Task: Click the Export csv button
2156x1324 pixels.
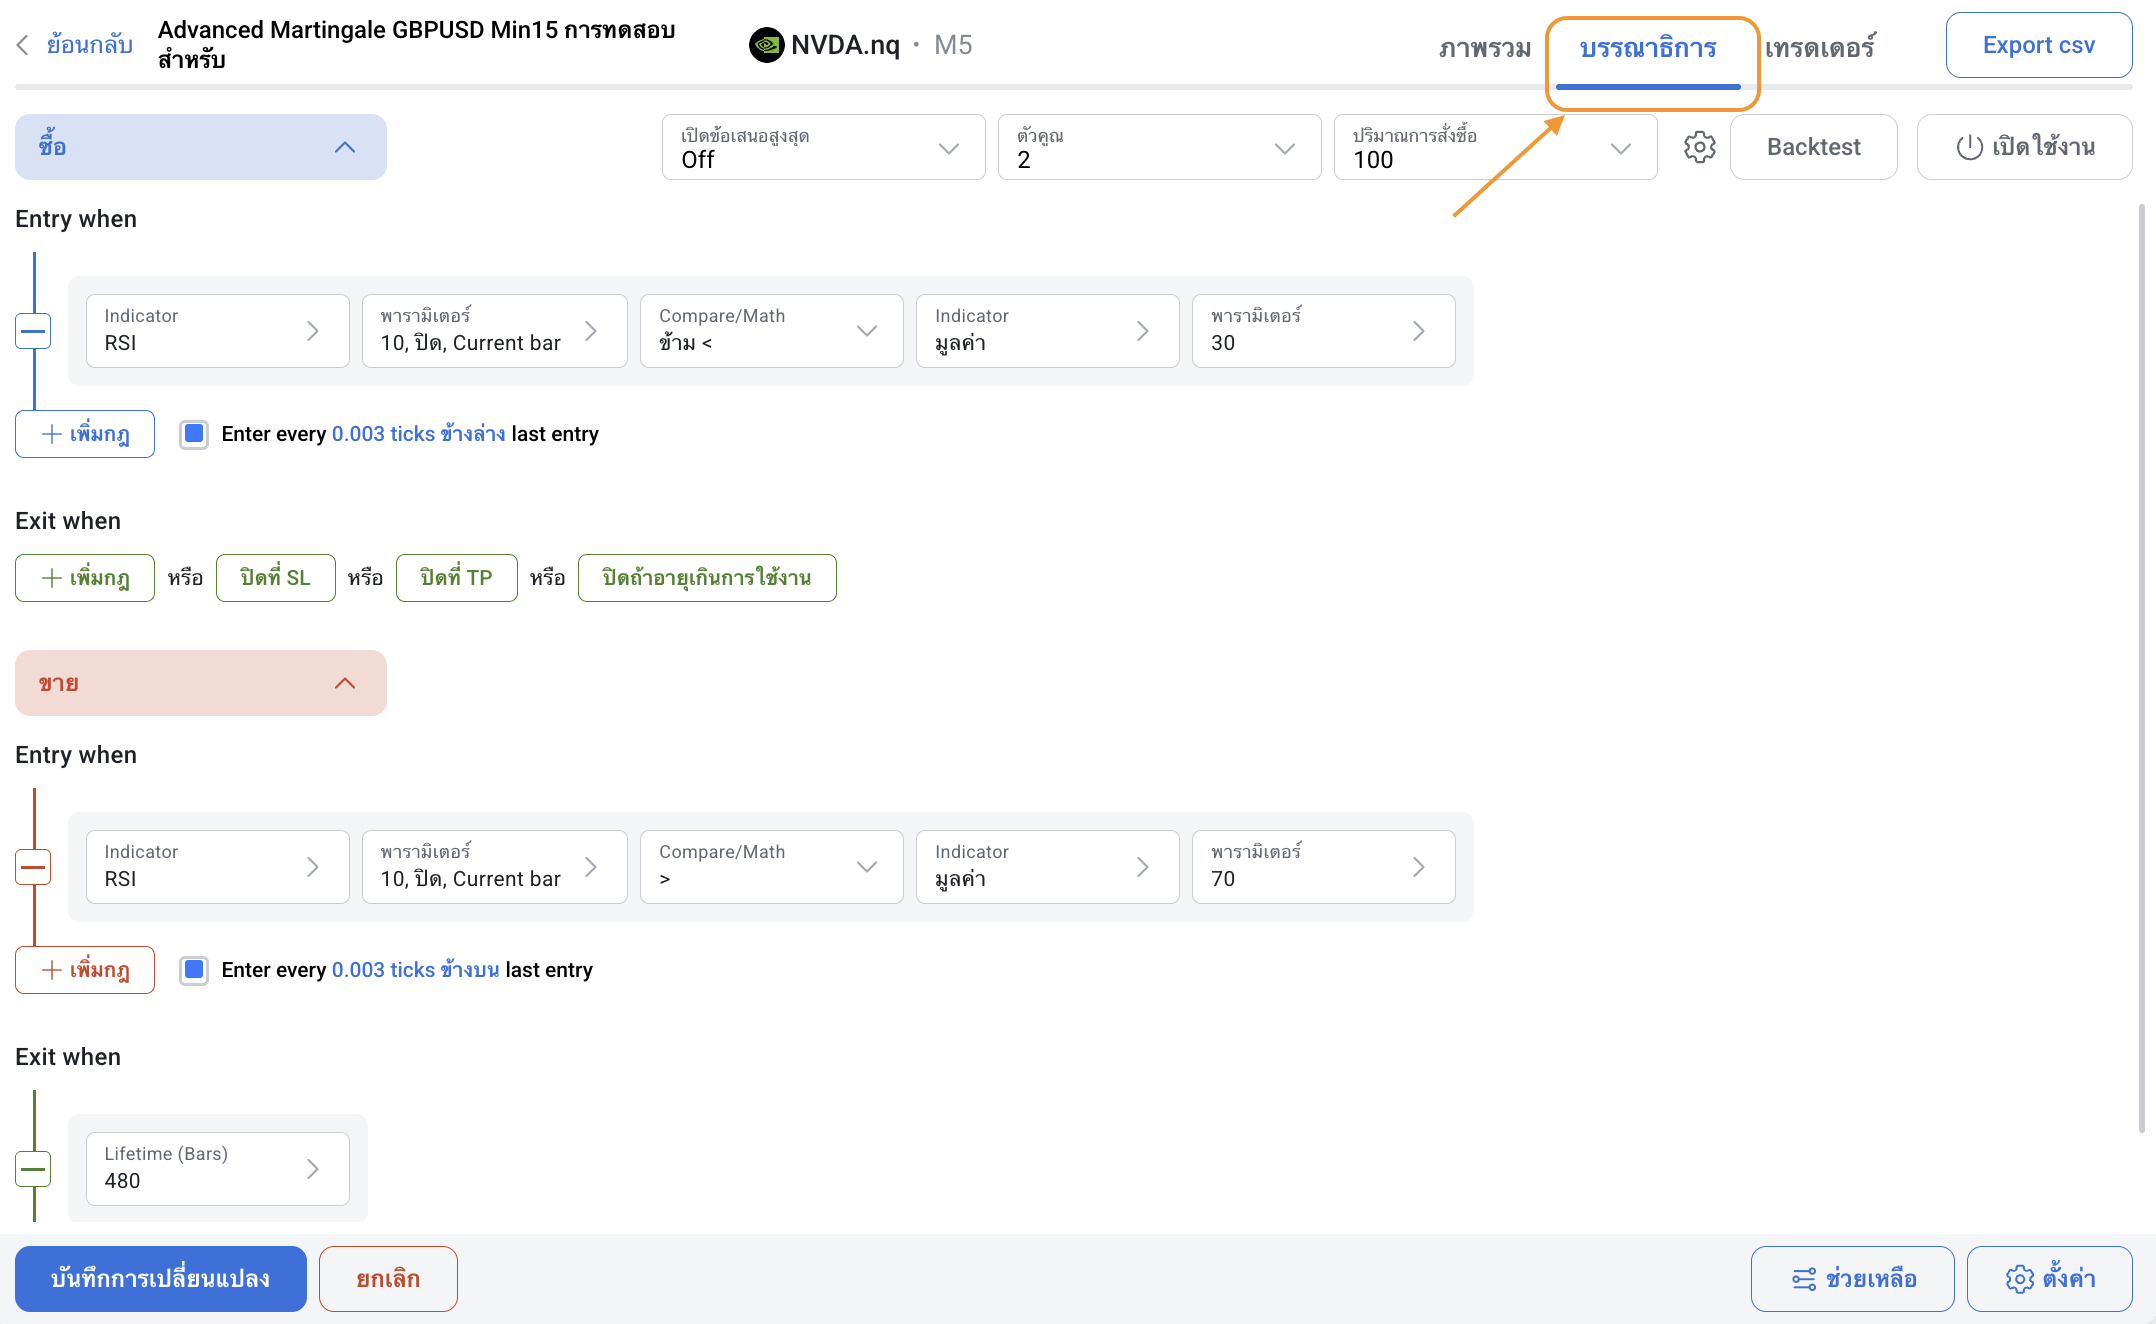Action: 2038,45
